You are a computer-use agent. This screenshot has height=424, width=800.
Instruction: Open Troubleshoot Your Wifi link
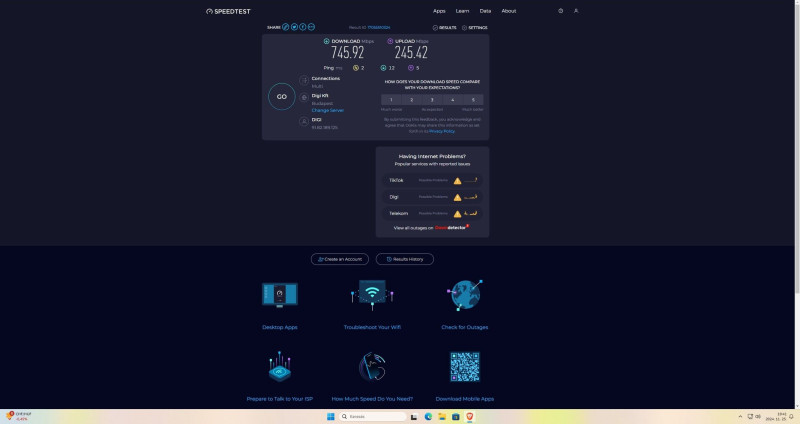(x=372, y=327)
